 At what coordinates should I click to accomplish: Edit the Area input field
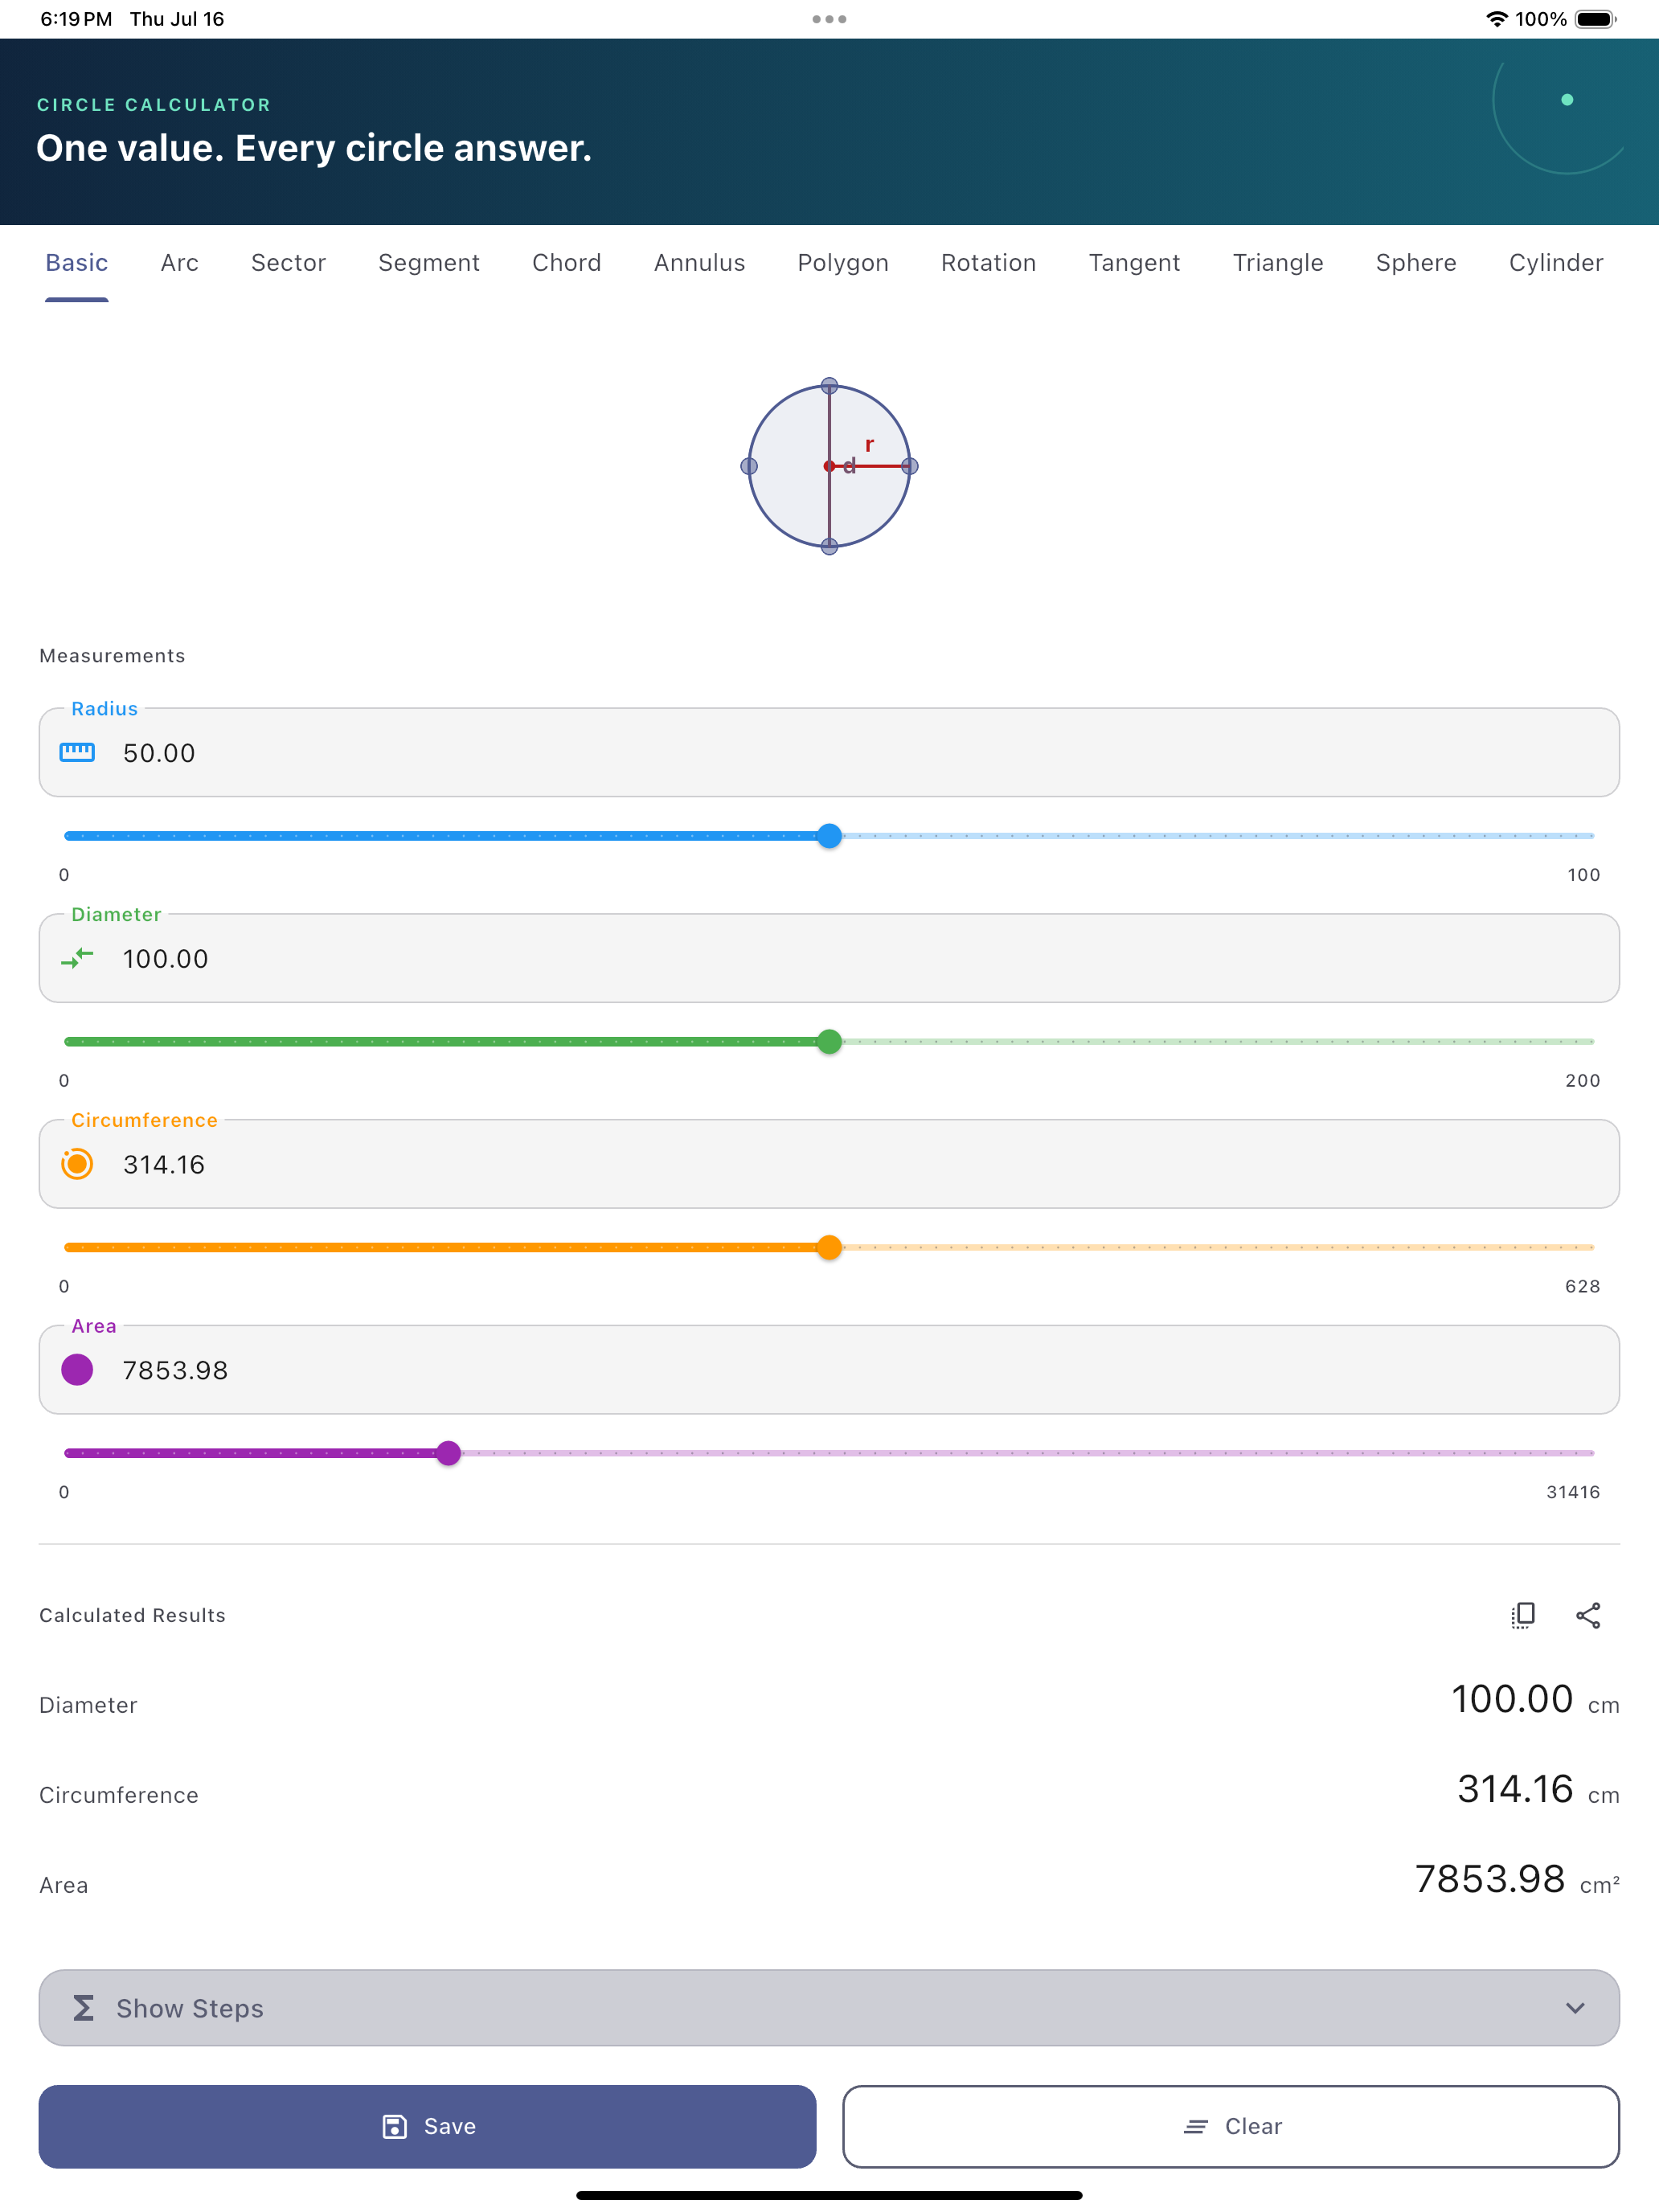click(829, 1370)
